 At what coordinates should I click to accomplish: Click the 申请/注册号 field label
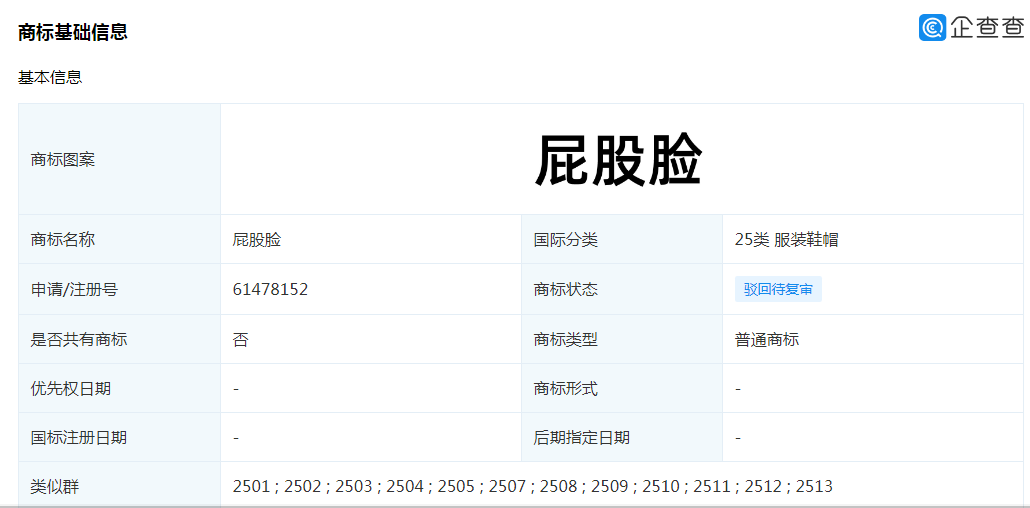pos(74,290)
